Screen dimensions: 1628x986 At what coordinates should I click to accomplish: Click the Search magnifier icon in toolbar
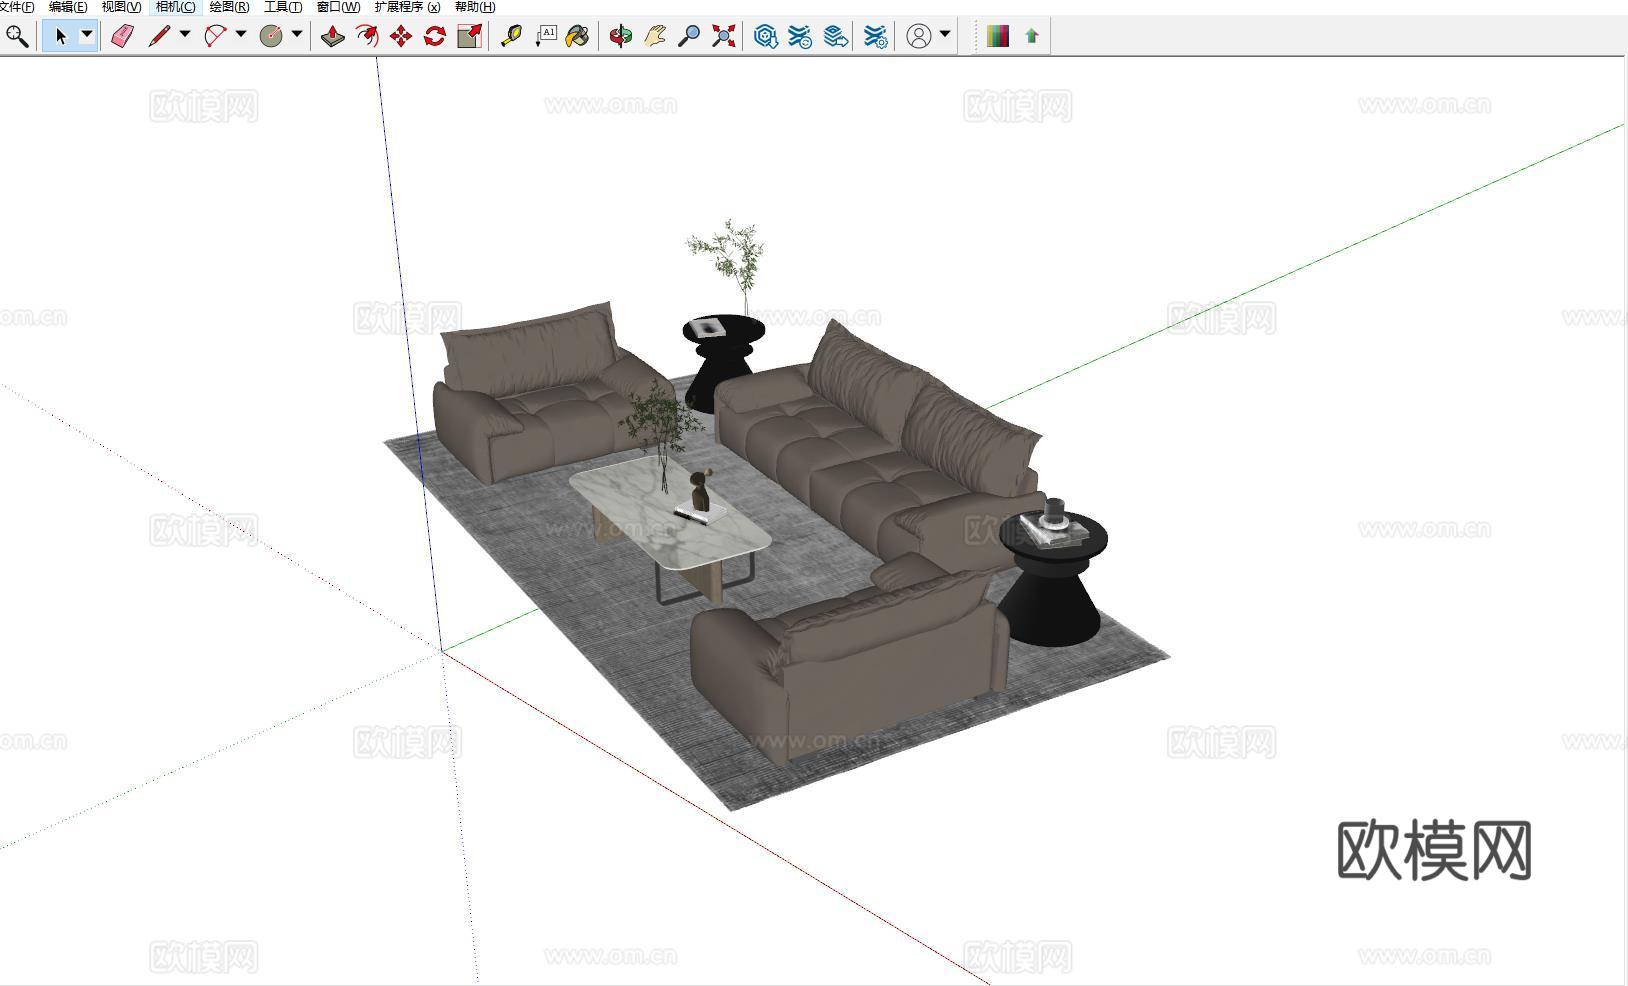pos(17,37)
